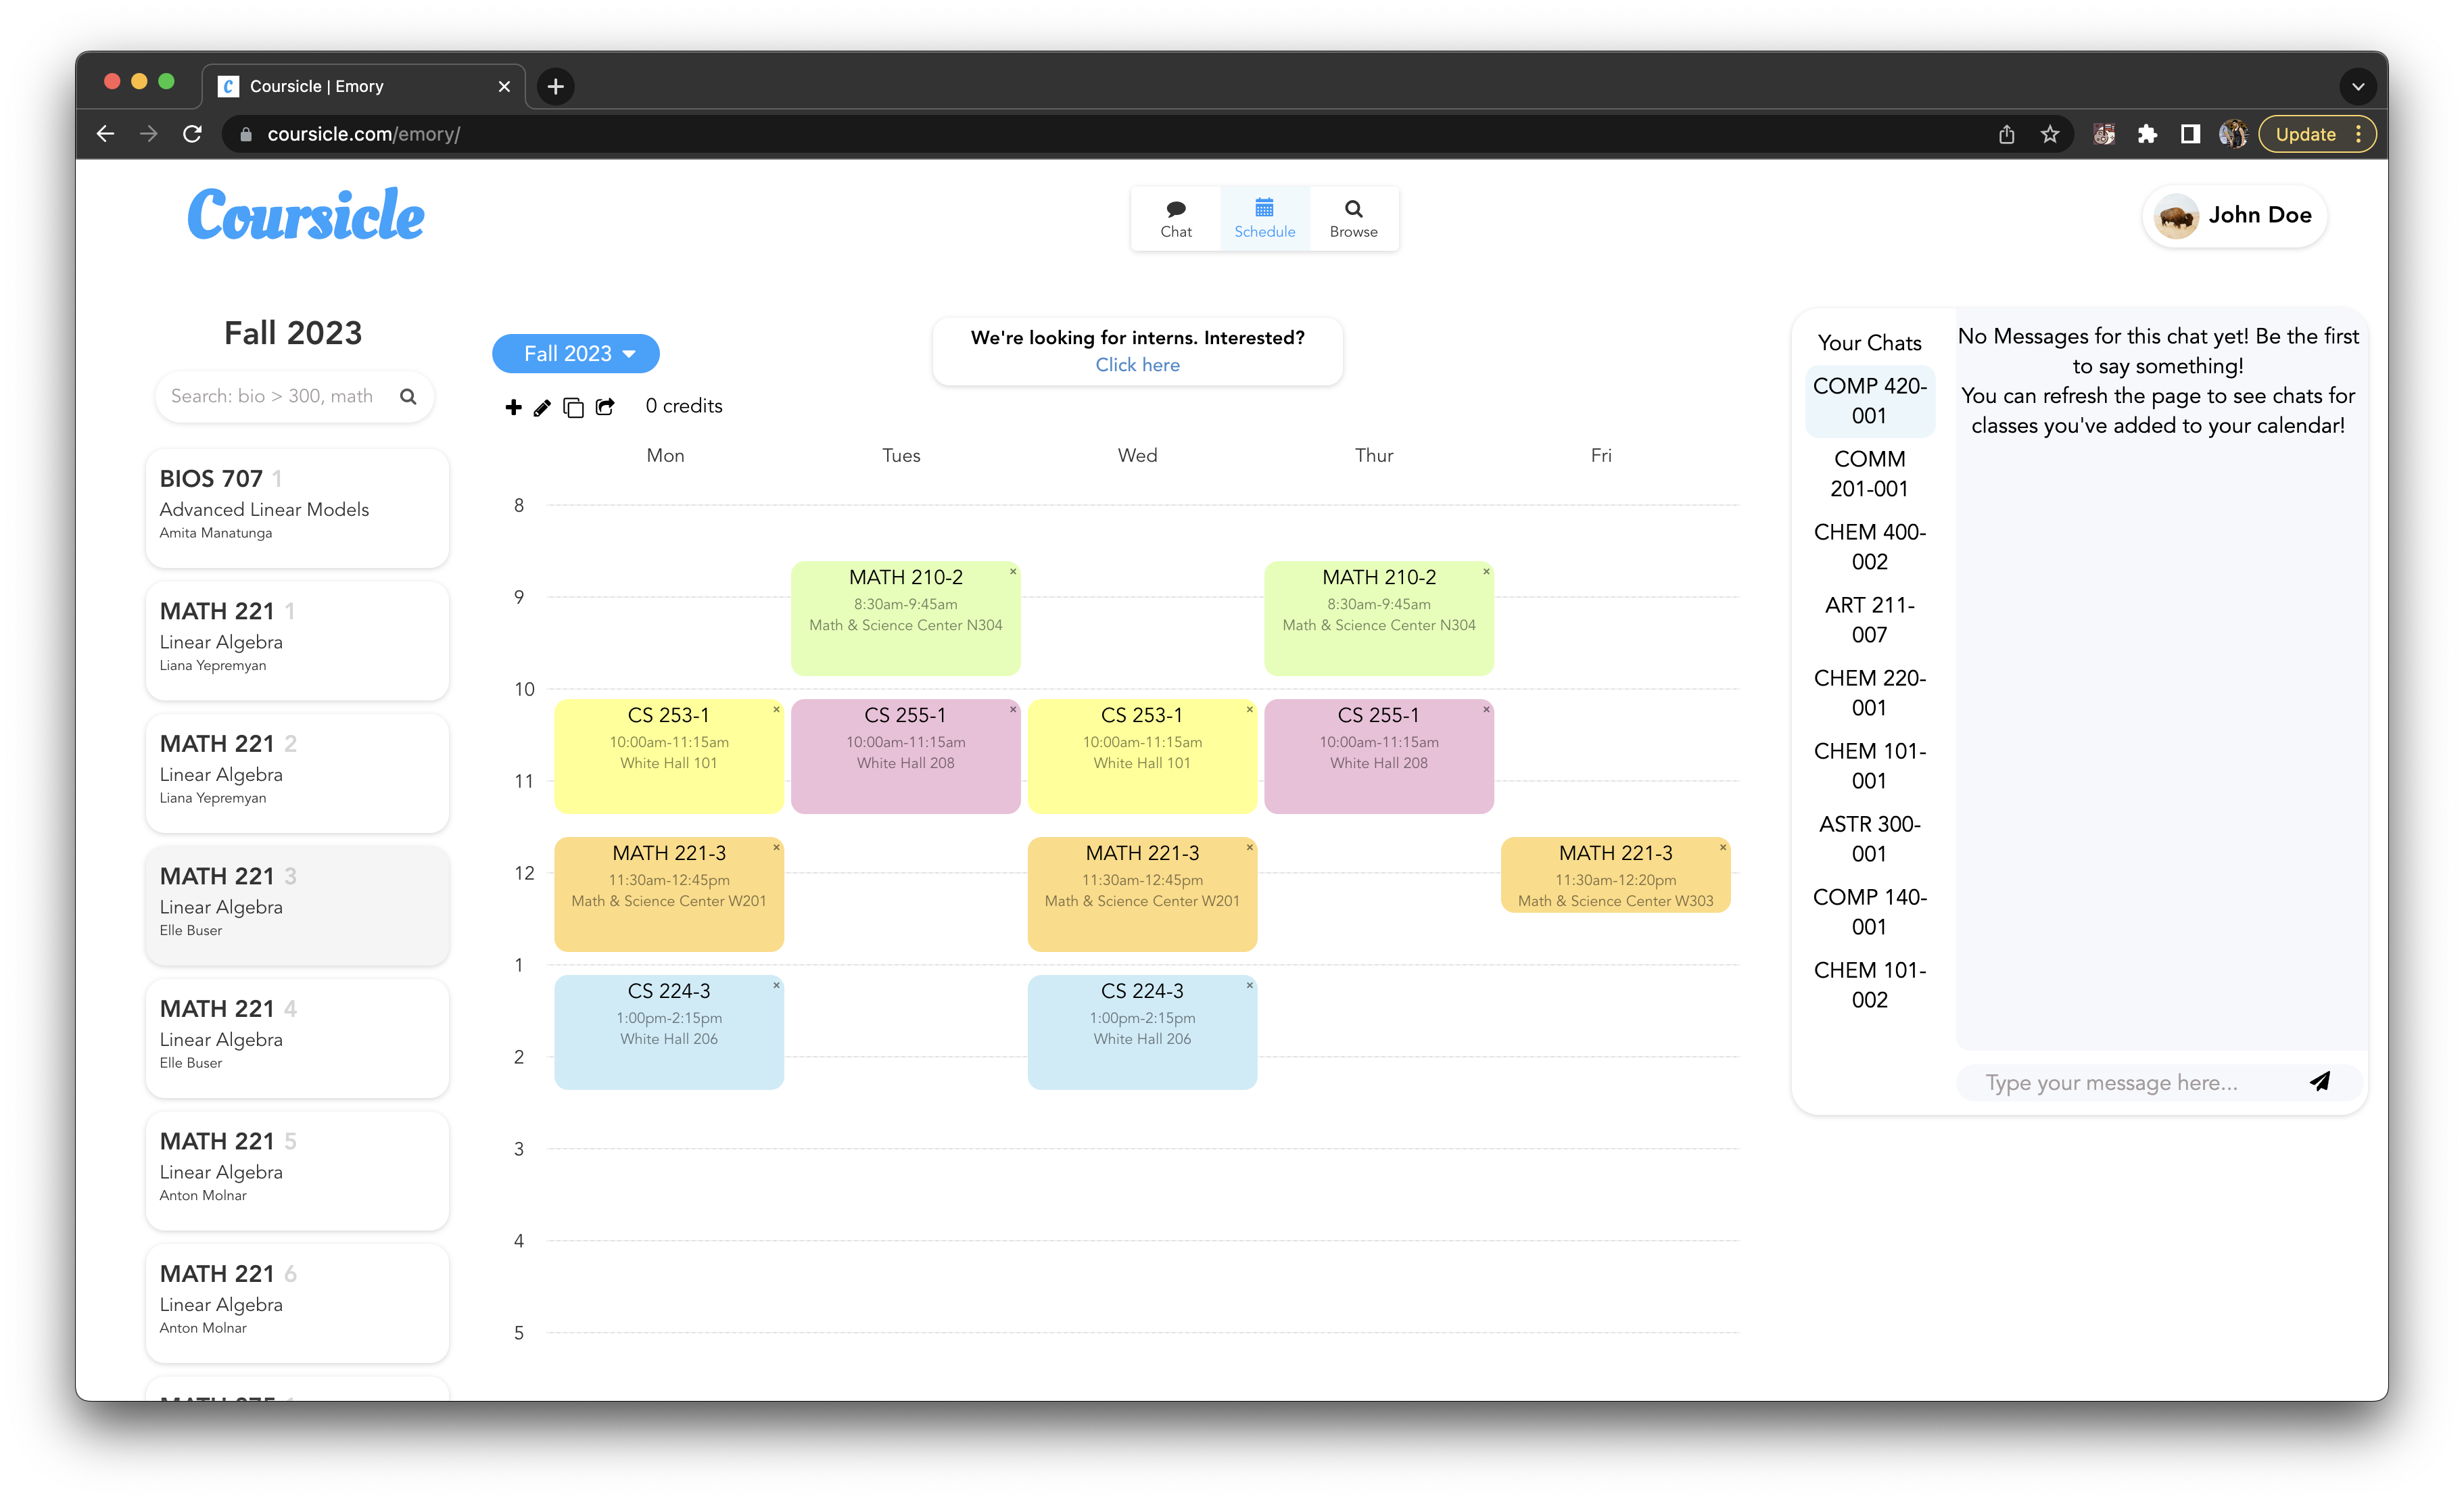2464x1501 pixels.
Task: Open the Fall 2023 semester dropdown
Action: [x=575, y=353]
